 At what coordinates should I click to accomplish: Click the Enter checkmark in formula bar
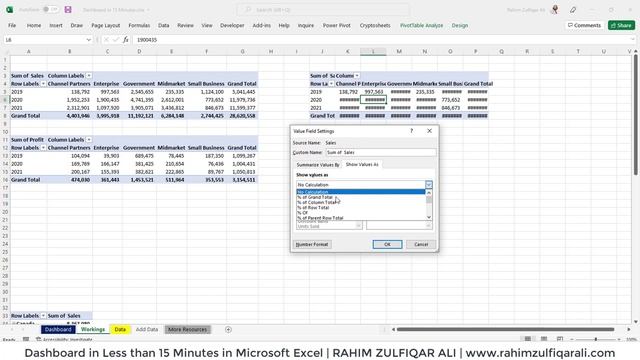(x=116, y=40)
